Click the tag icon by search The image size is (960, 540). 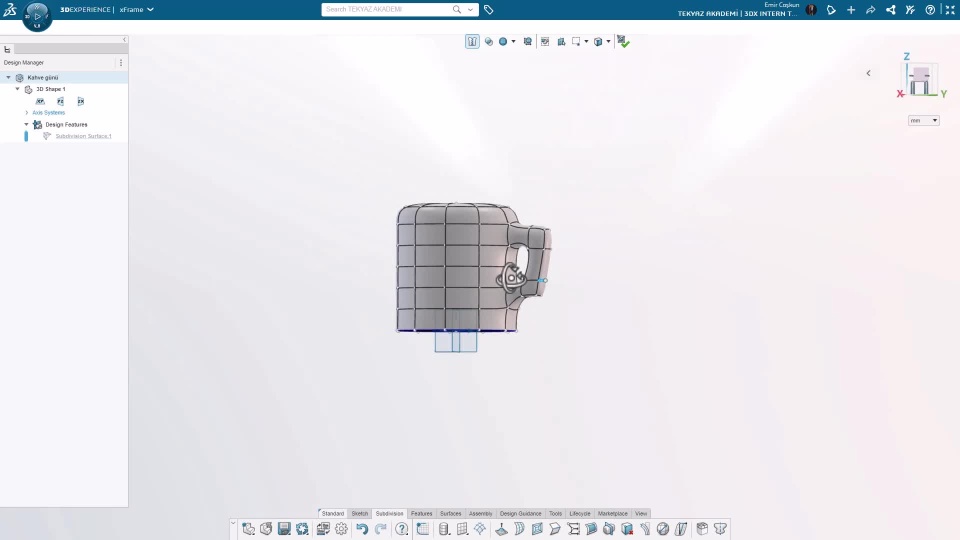point(489,10)
